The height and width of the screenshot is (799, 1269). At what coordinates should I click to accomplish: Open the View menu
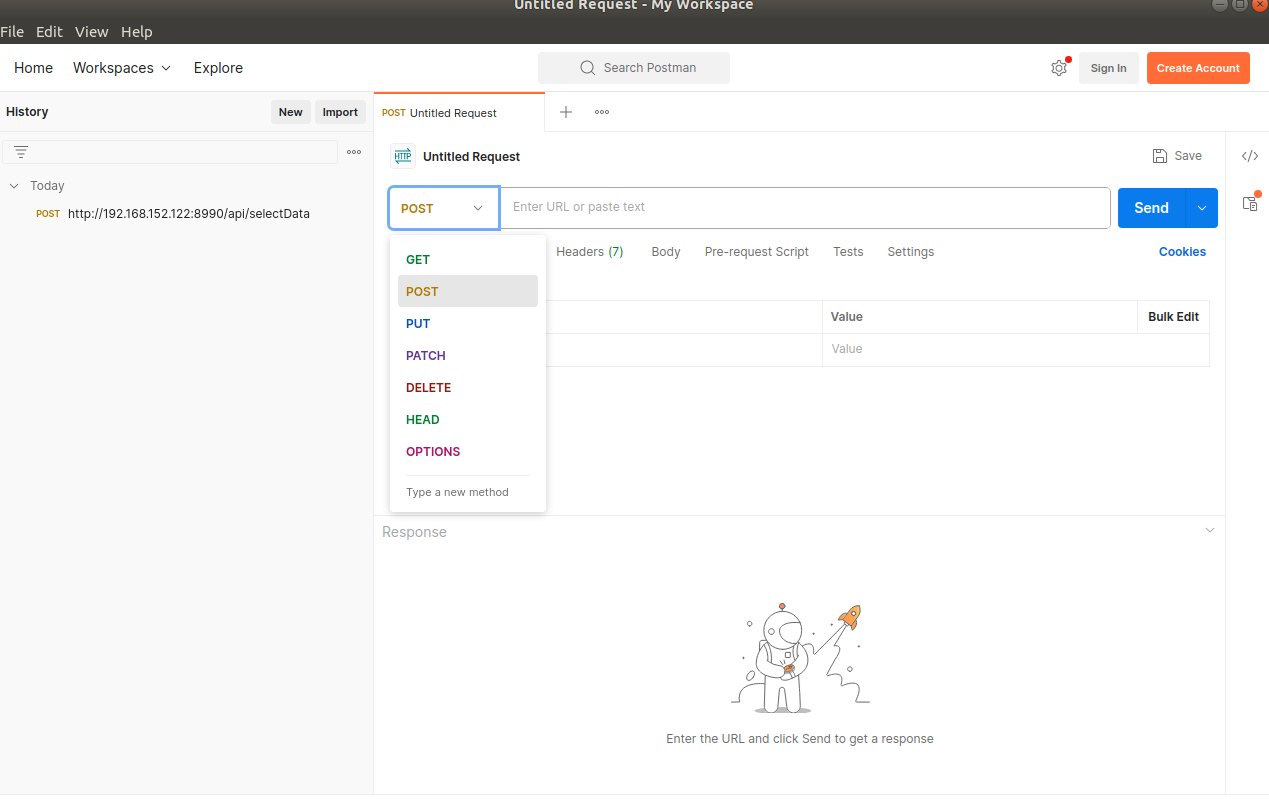pos(91,32)
